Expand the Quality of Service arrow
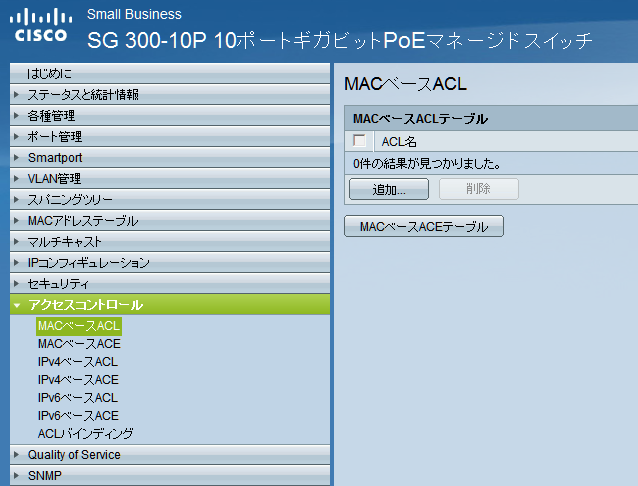 click(16, 455)
